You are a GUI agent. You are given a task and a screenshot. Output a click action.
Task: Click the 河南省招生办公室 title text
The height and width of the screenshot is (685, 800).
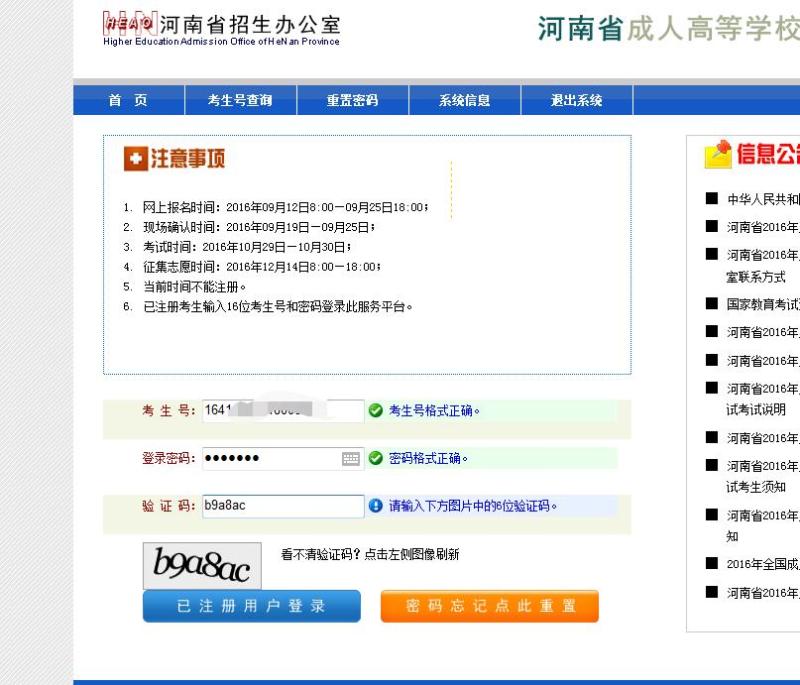click(250, 24)
